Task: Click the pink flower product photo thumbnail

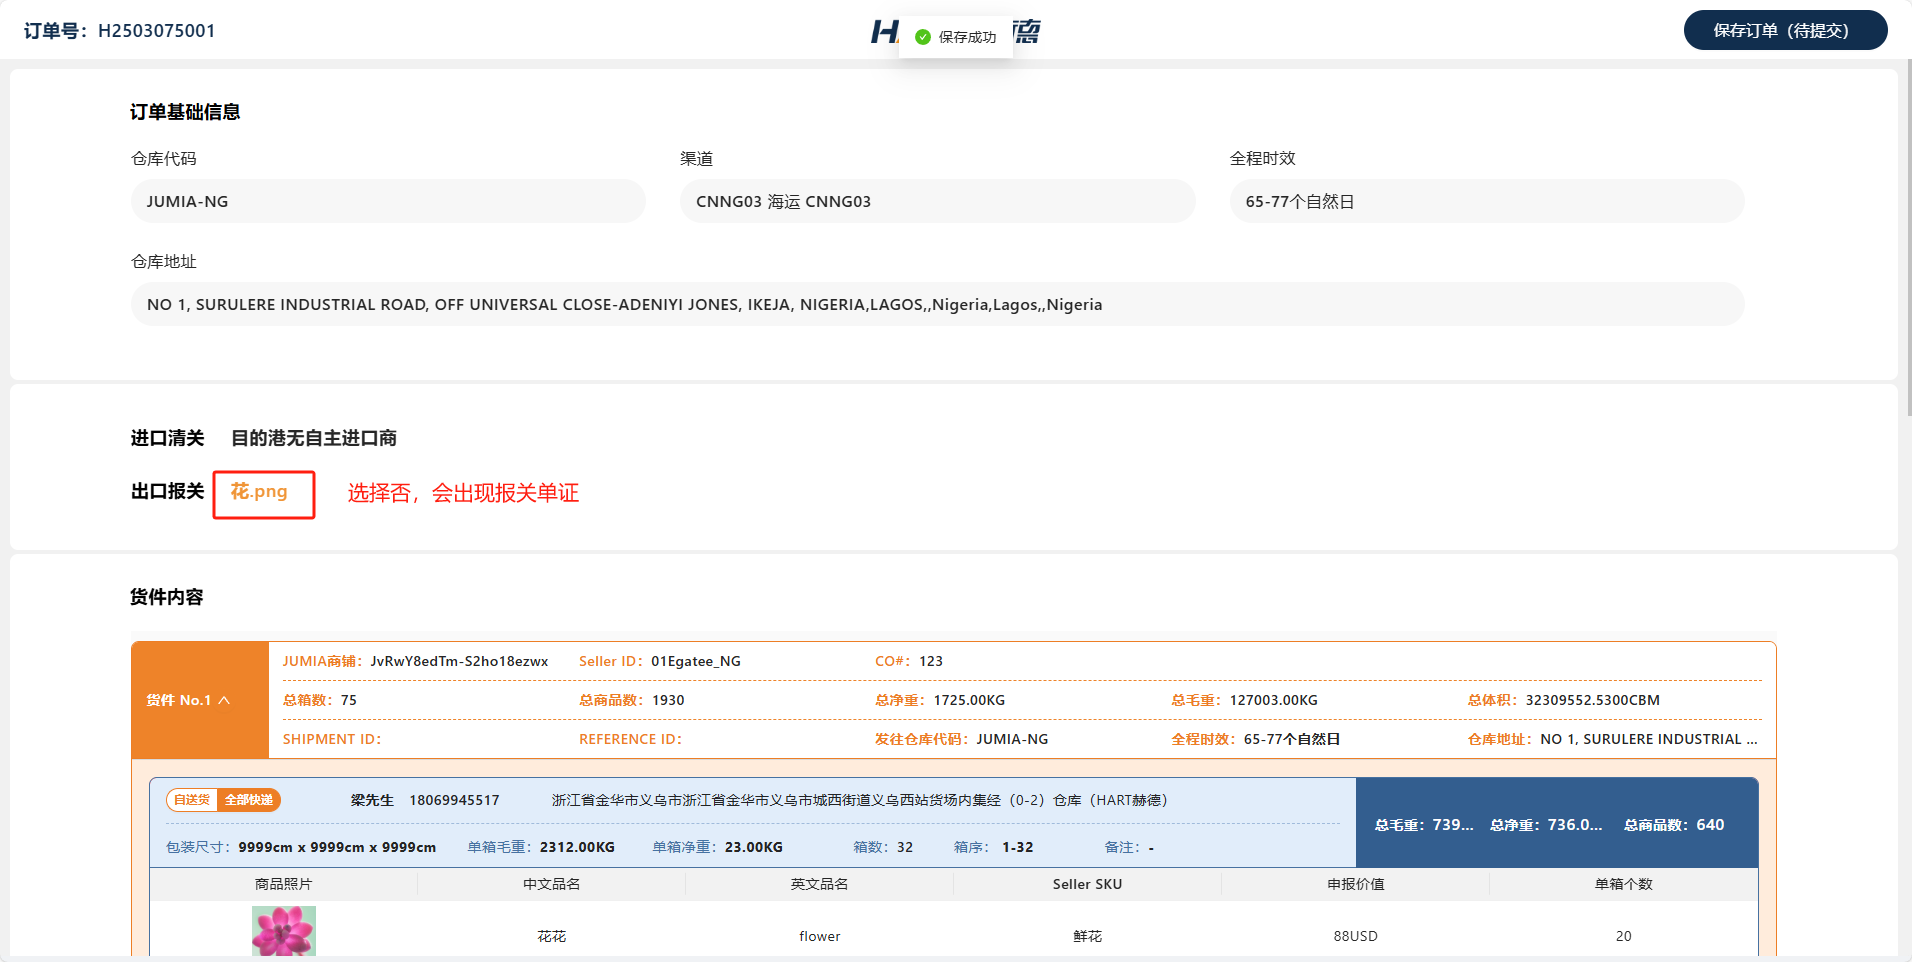Action: [x=283, y=931]
